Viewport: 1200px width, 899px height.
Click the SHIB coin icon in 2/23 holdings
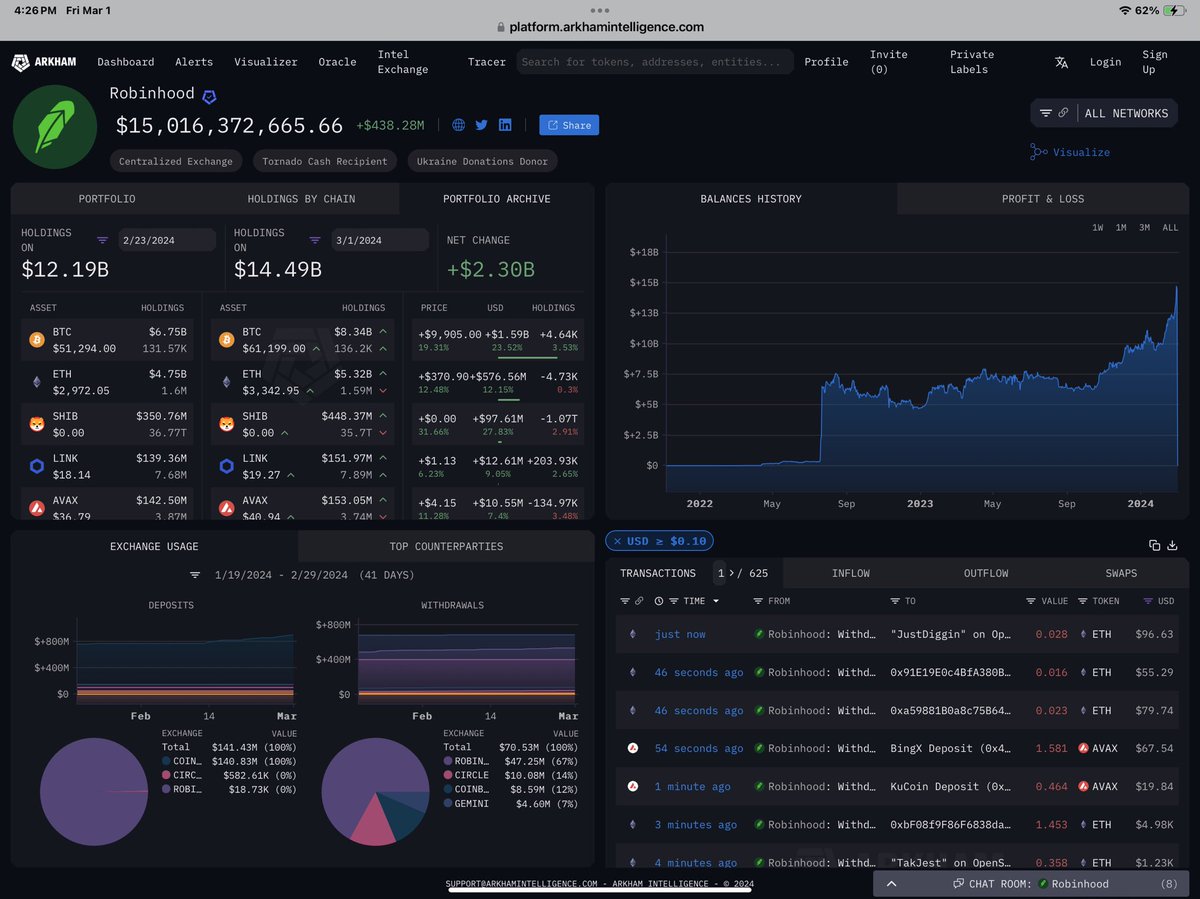36,425
